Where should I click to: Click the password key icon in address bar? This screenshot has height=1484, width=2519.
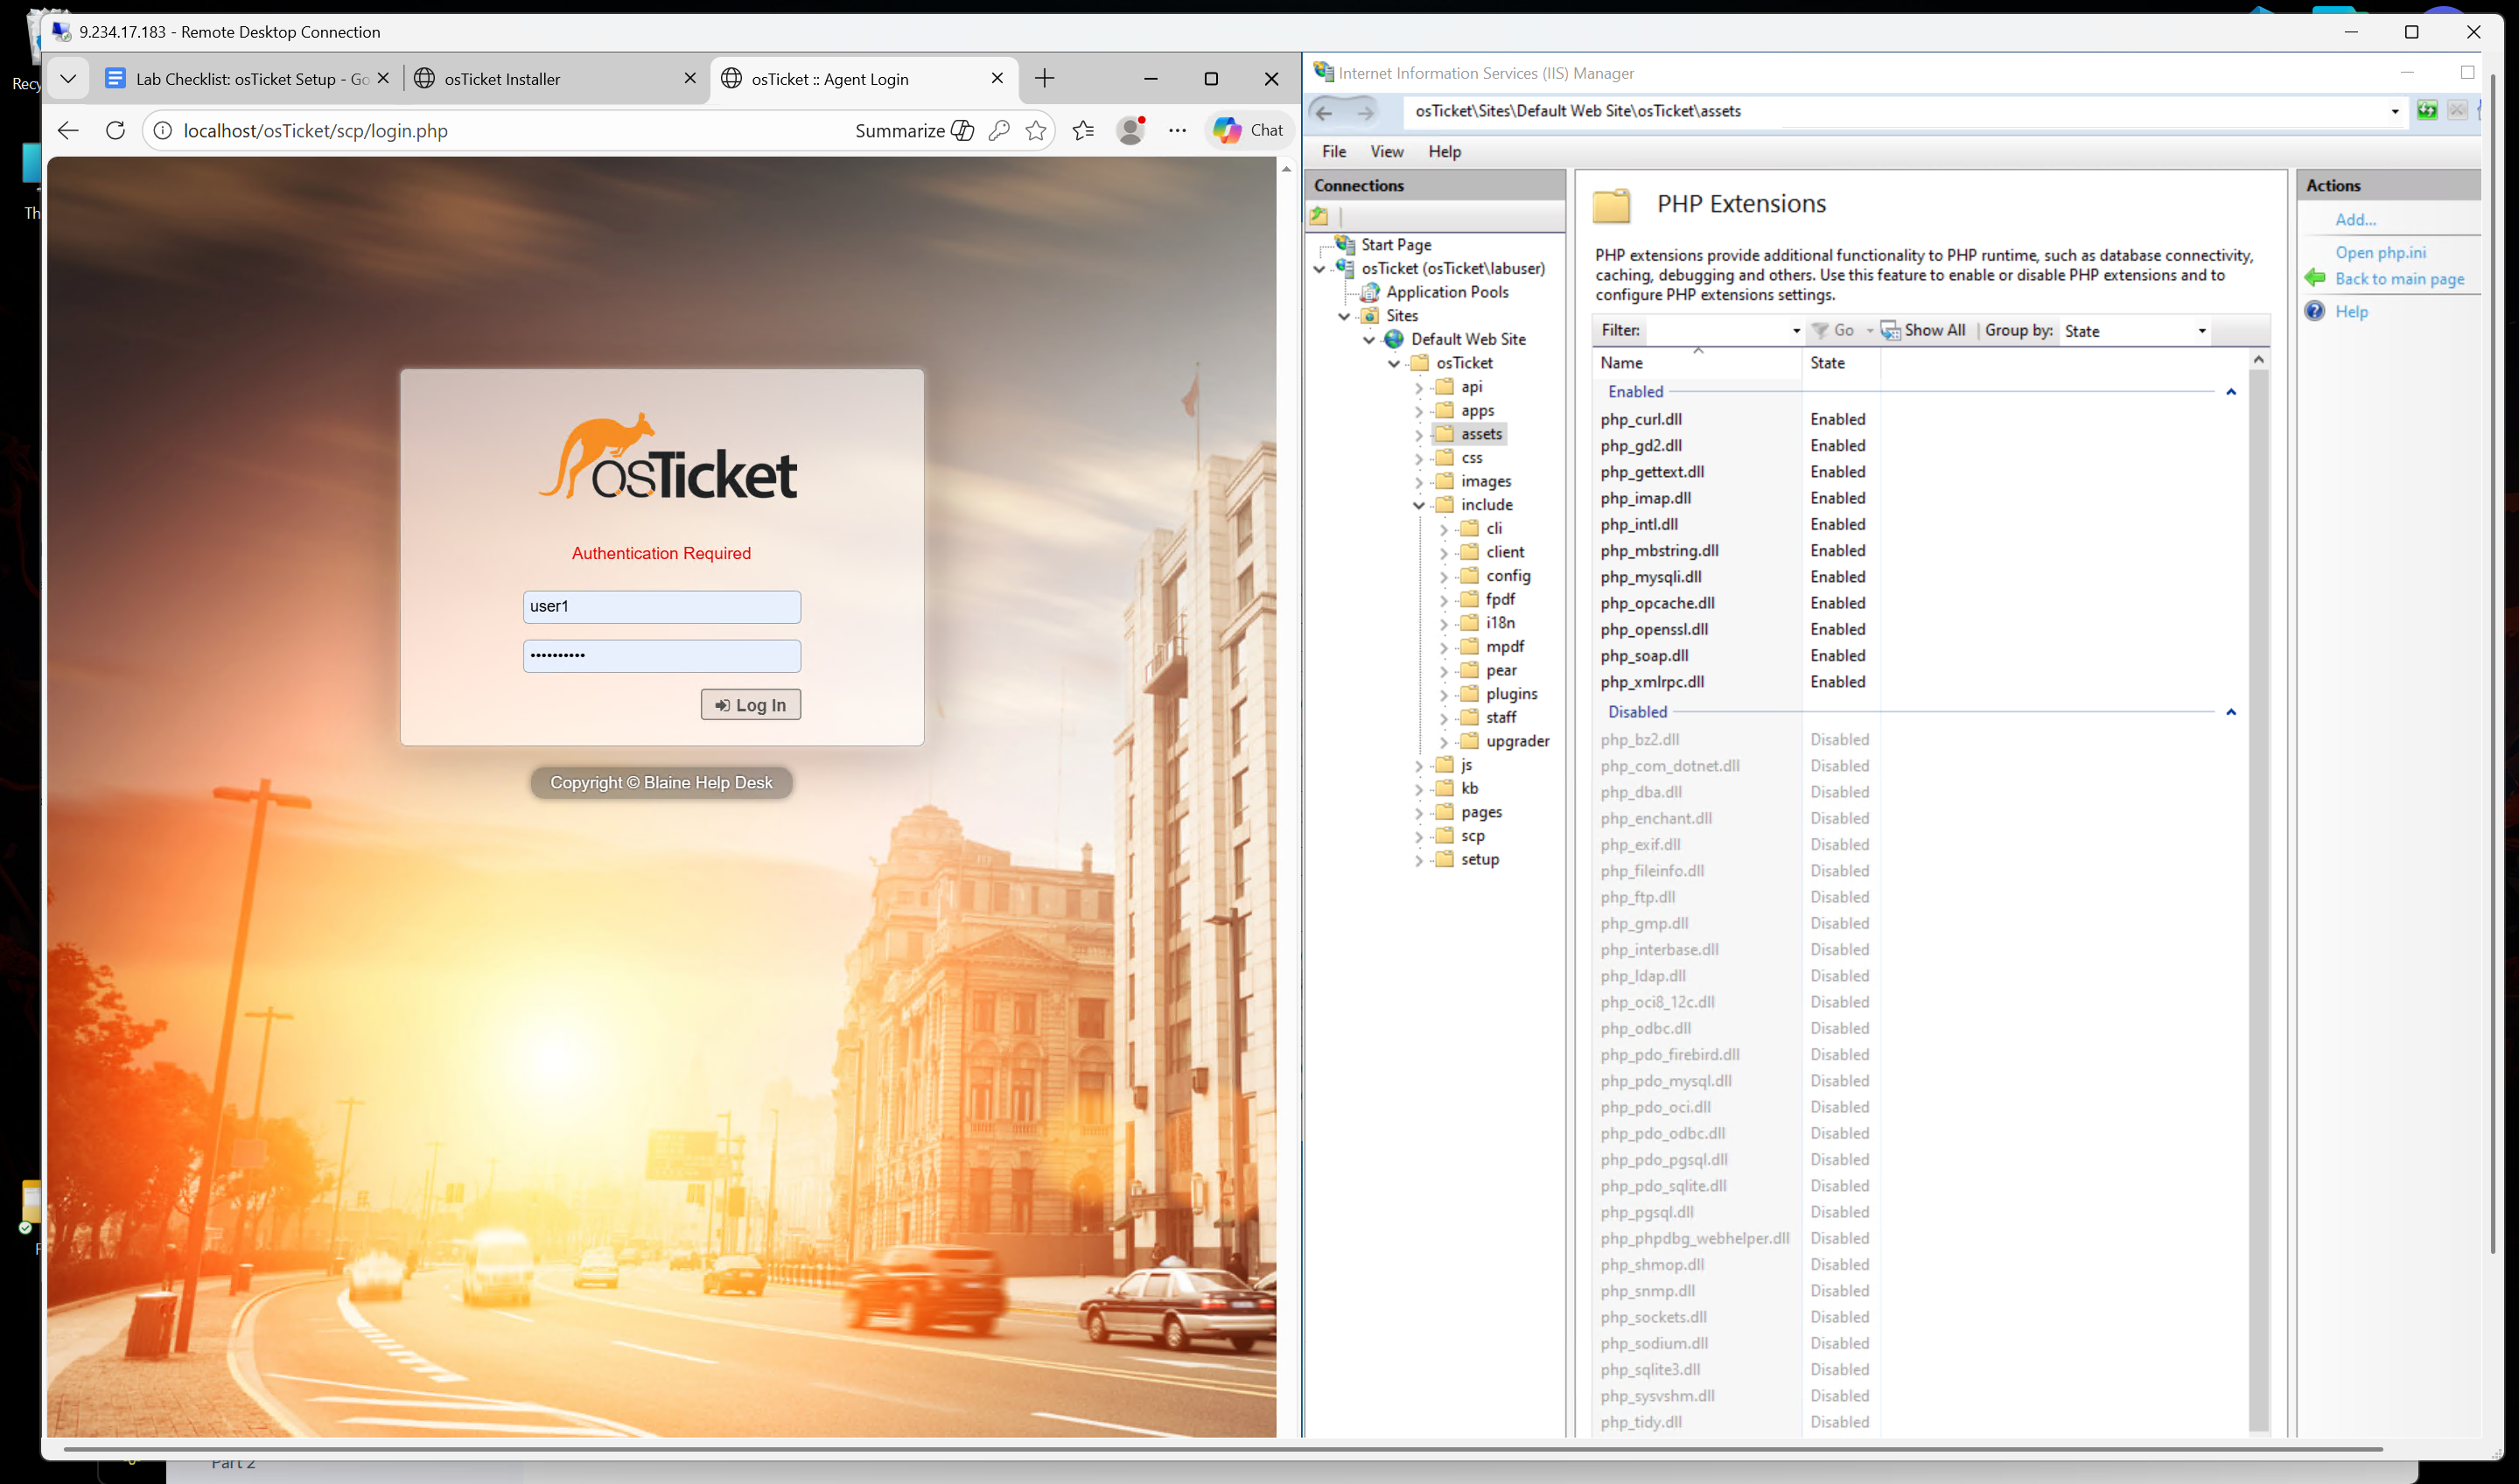point(998,131)
